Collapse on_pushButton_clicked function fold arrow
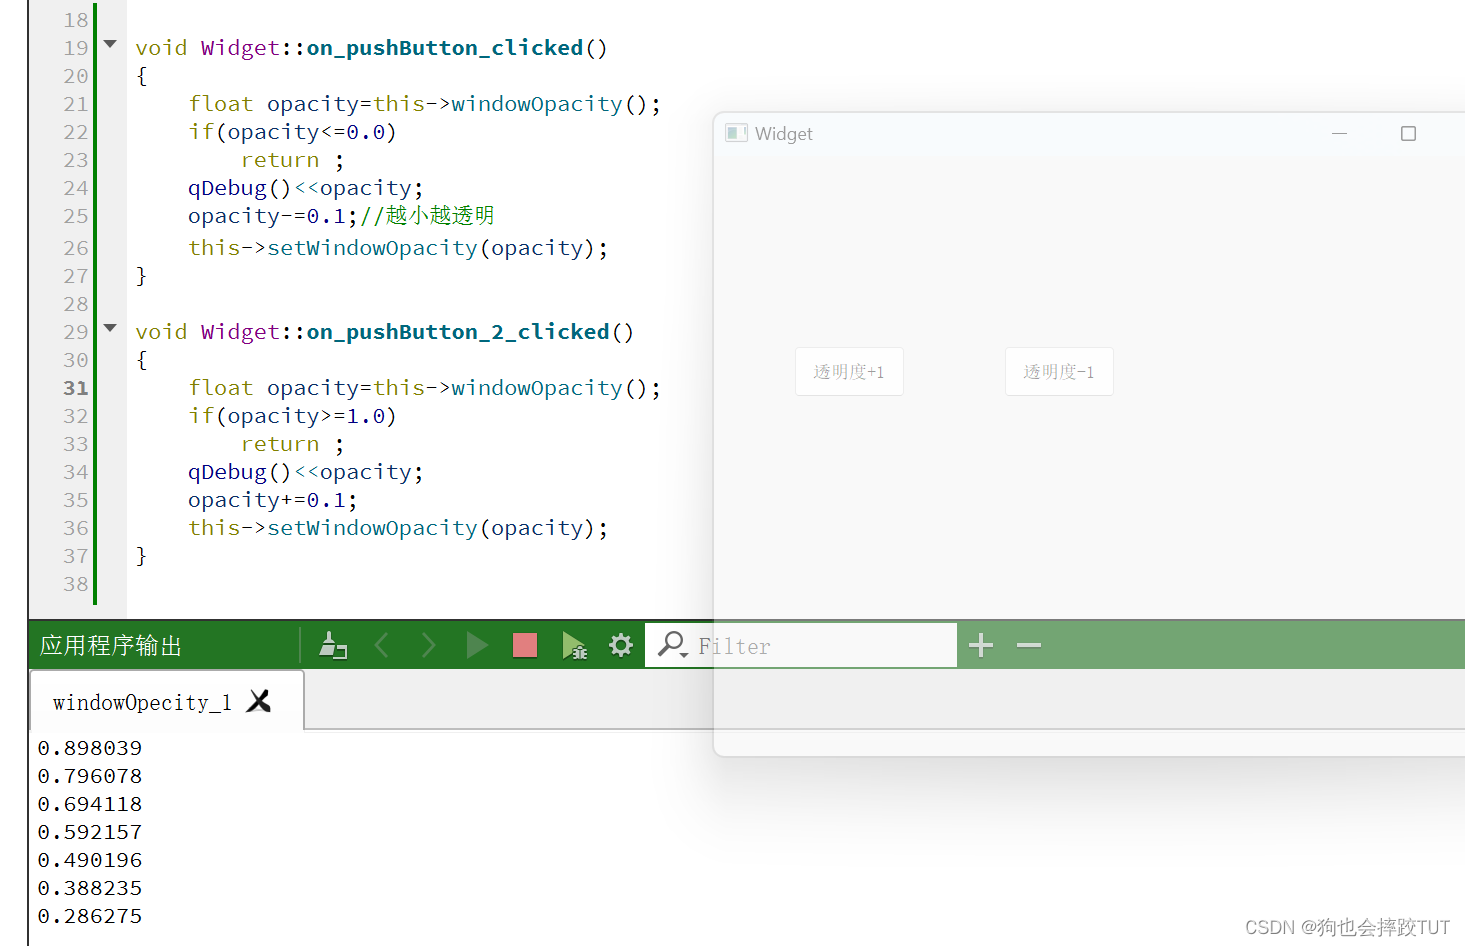The height and width of the screenshot is (946, 1465). pos(110,44)
